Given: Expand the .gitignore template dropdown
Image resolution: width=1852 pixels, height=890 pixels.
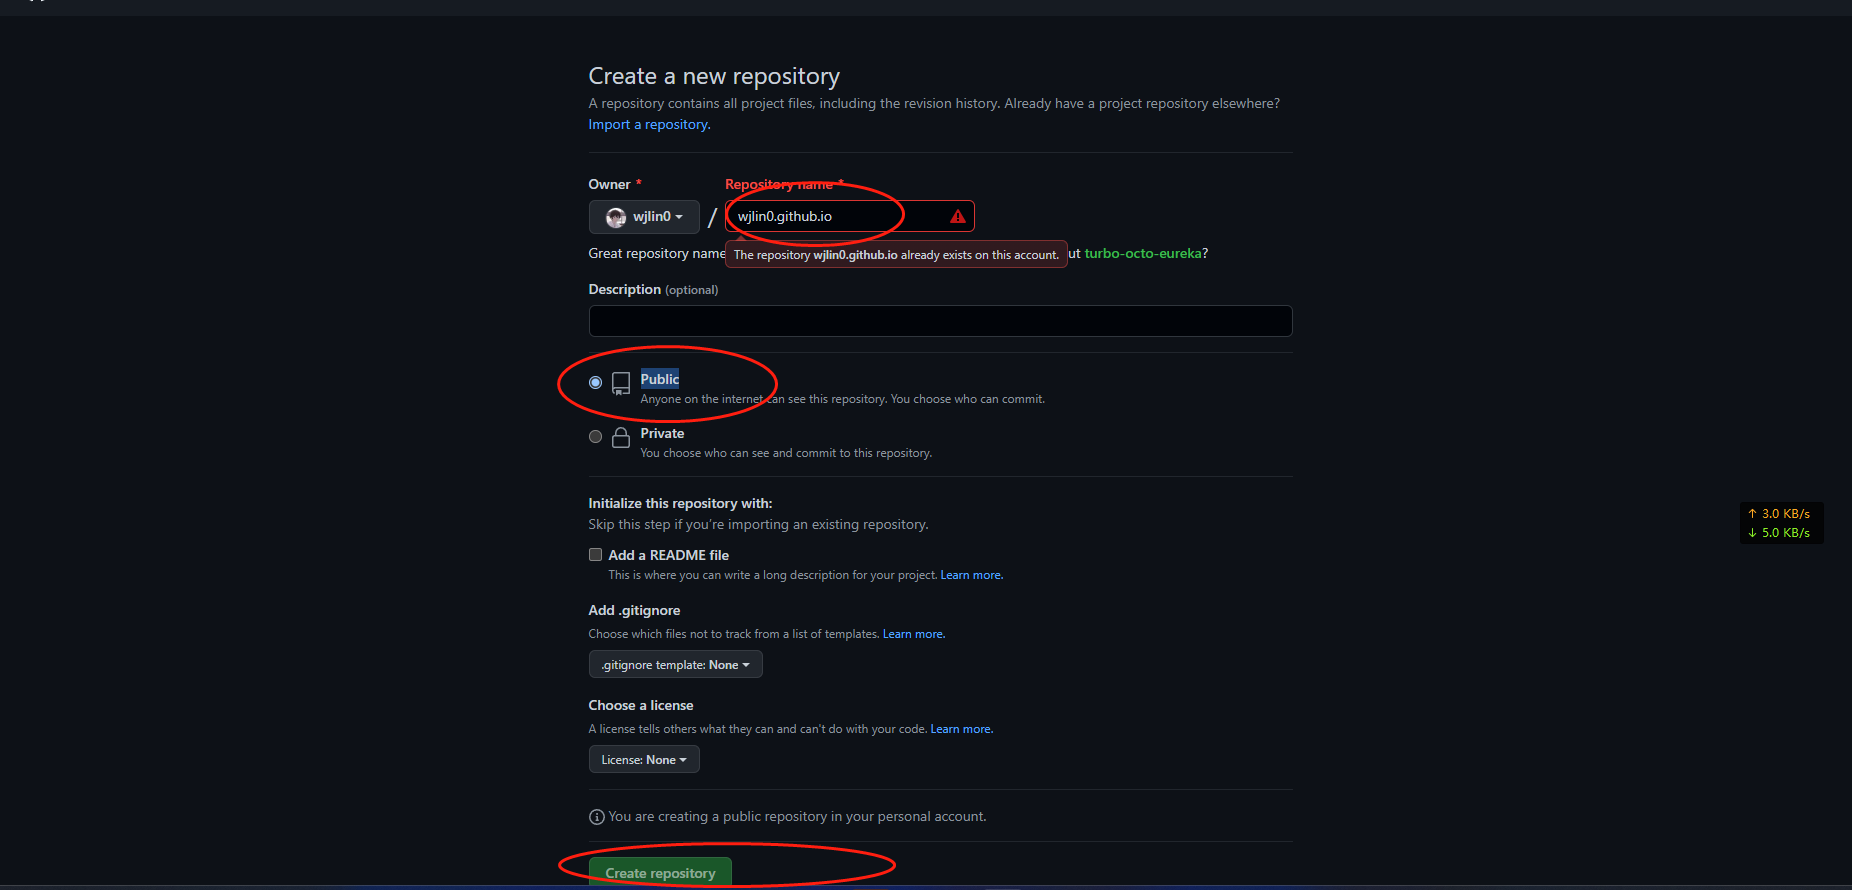Looking at the screenshot, I should tap(675, 664).
